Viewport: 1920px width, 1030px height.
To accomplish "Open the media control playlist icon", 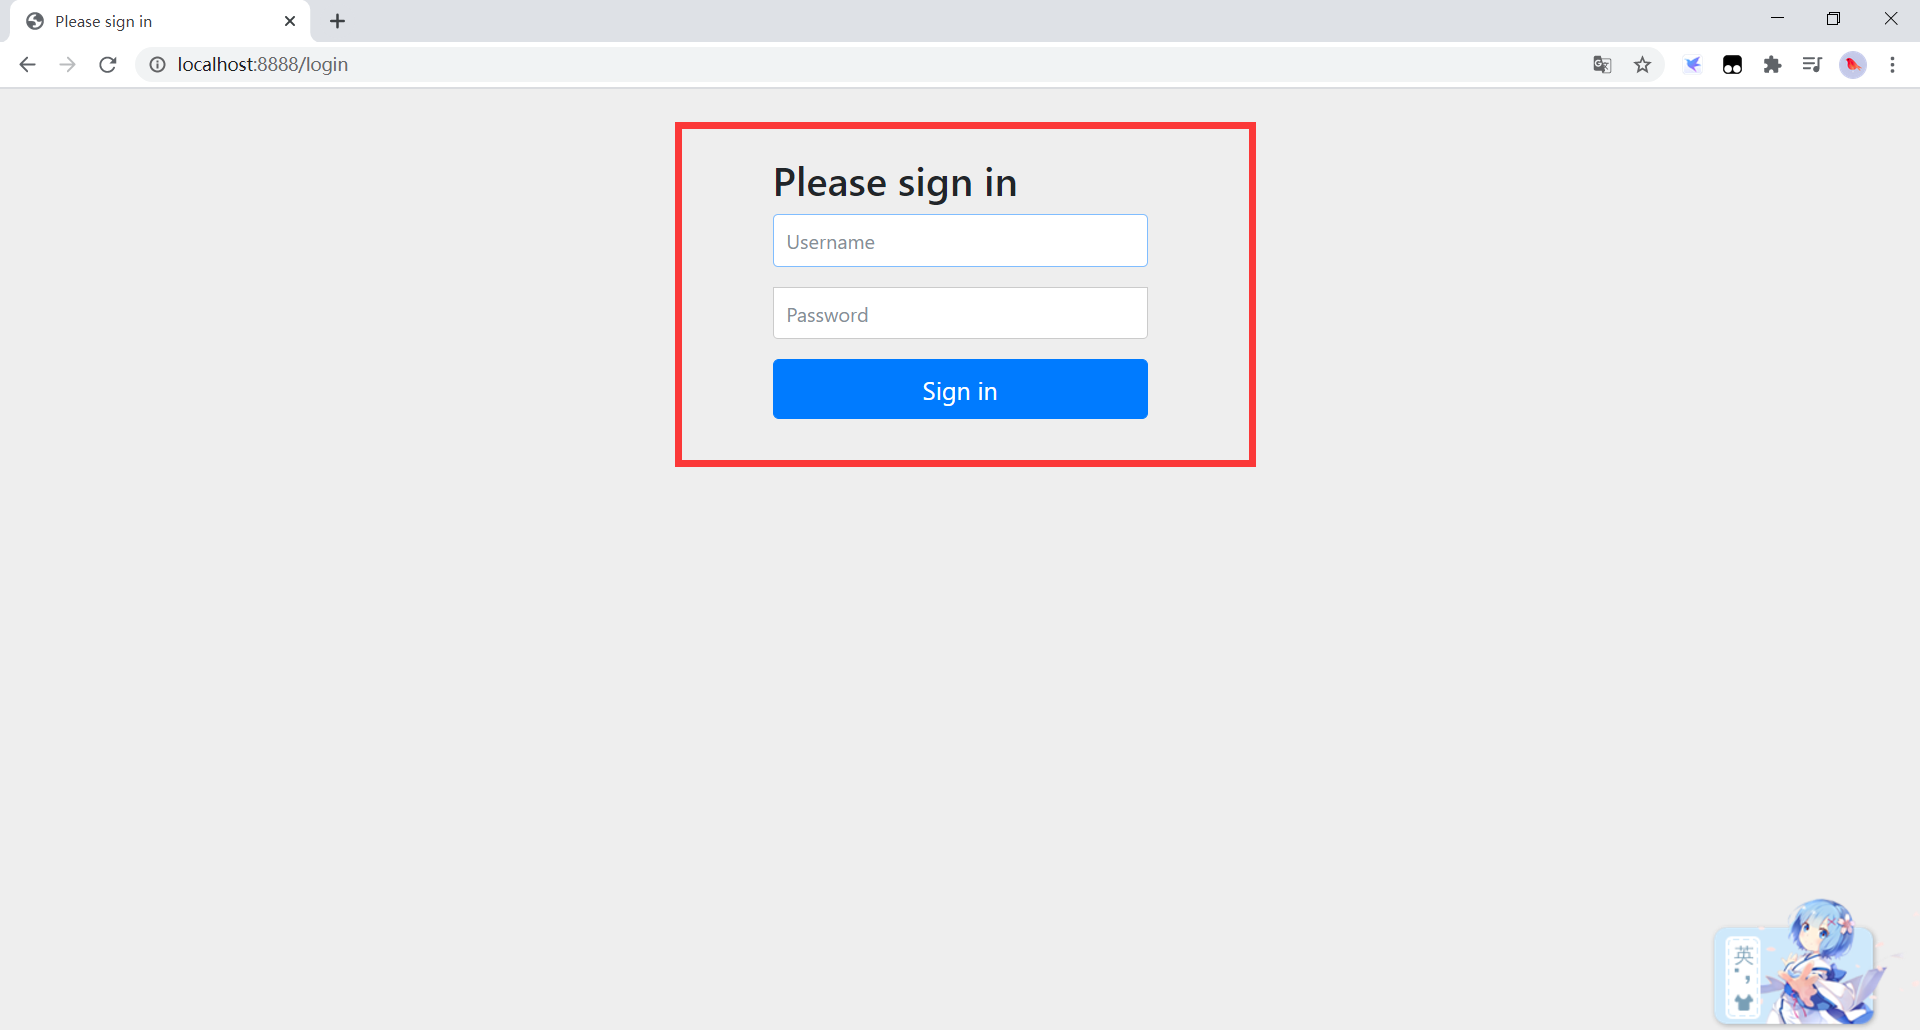I will coord(1812,65).
